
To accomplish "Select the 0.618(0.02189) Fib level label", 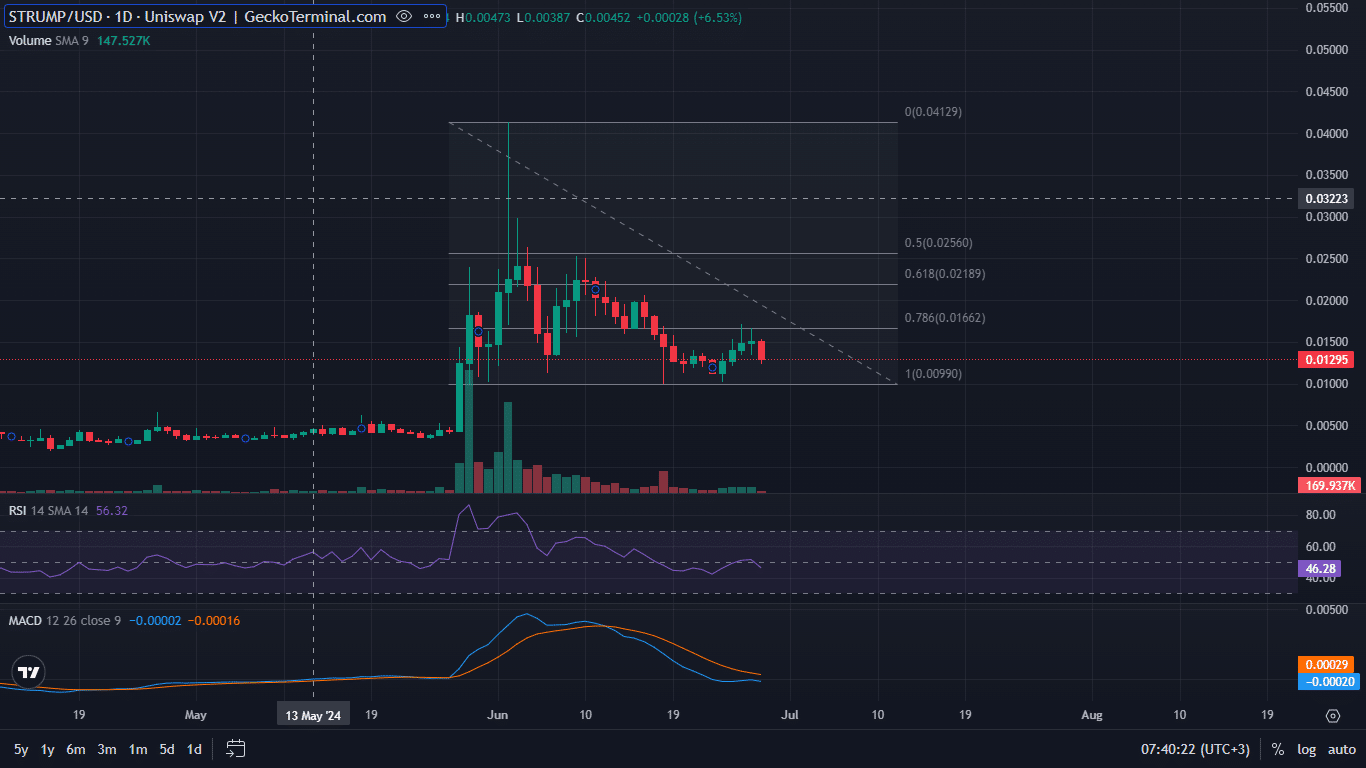I will point(945,273).
